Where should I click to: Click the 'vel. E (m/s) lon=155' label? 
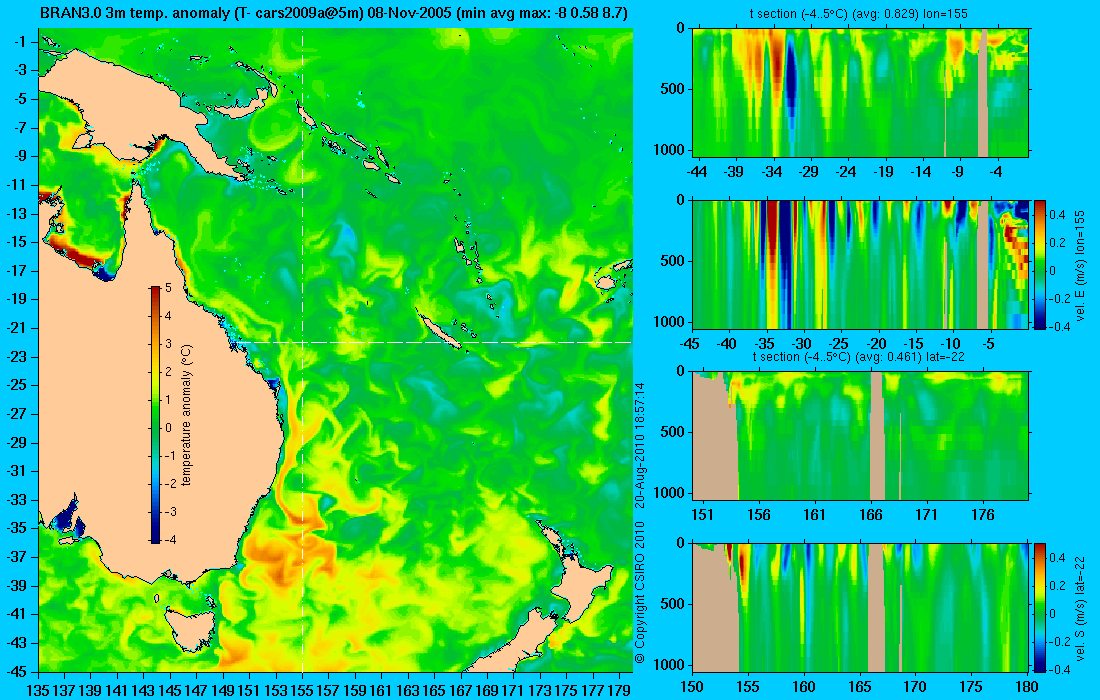(1081, 264)
